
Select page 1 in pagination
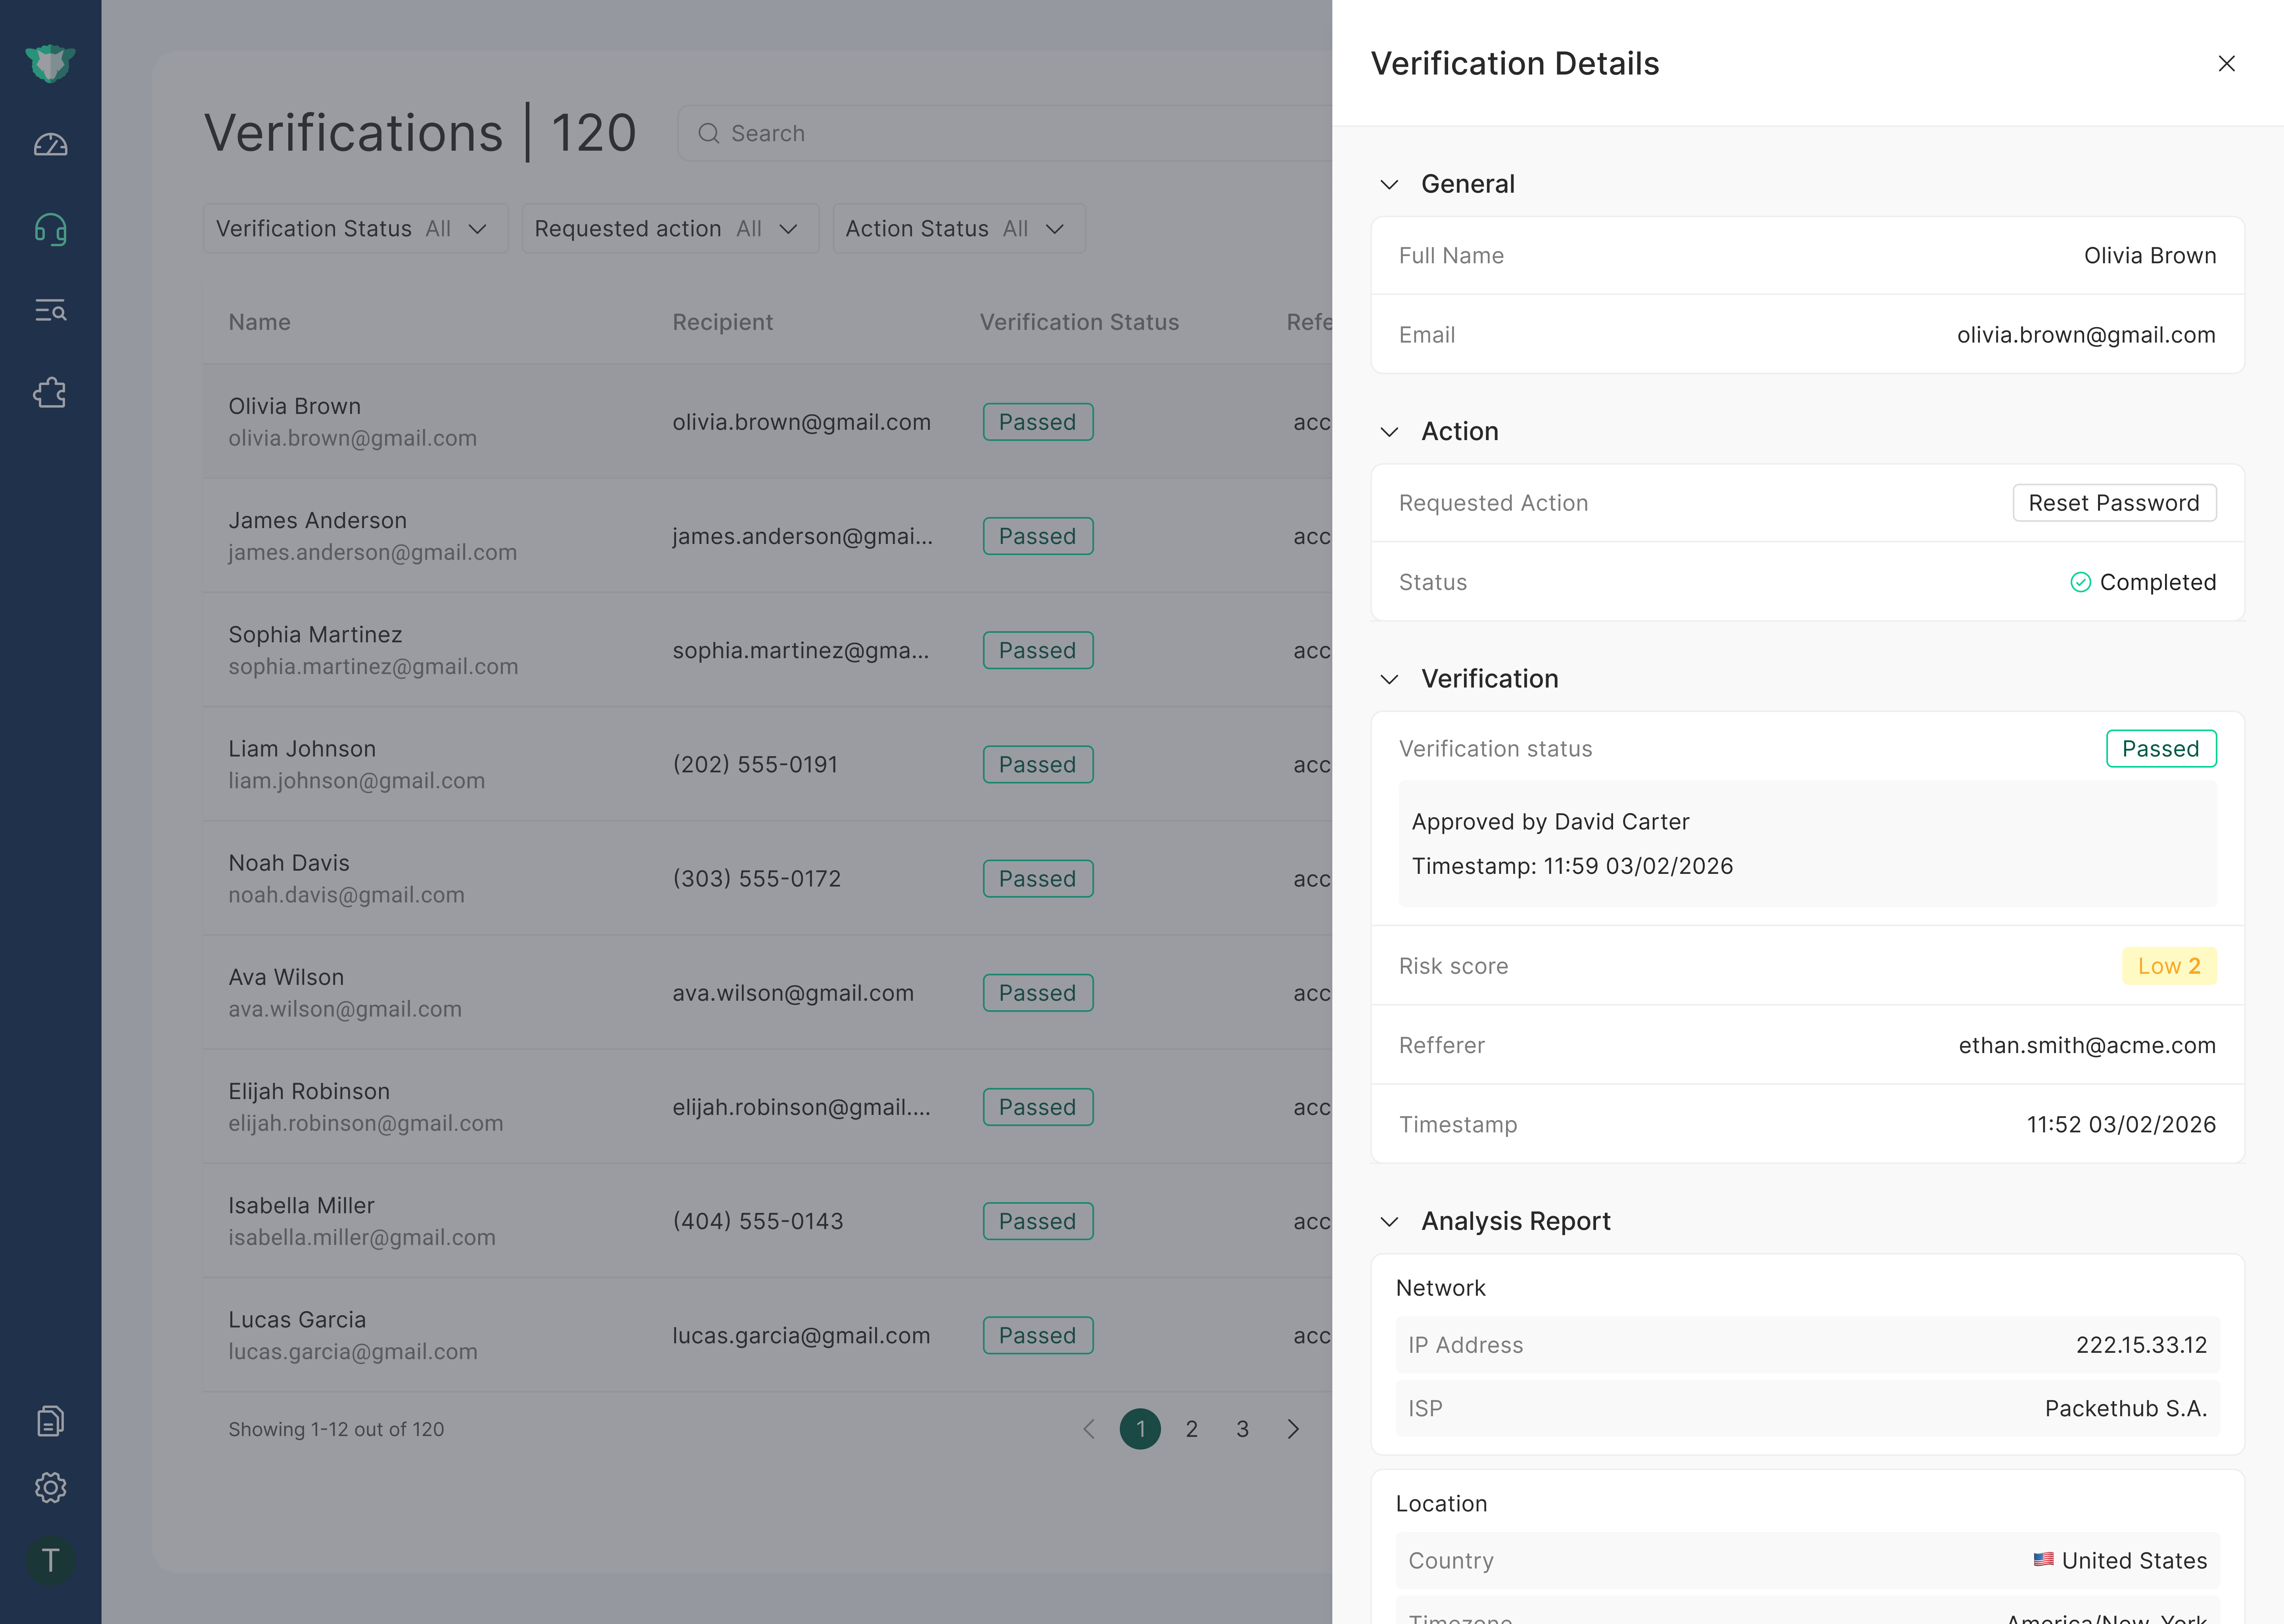[1140, 1429]
